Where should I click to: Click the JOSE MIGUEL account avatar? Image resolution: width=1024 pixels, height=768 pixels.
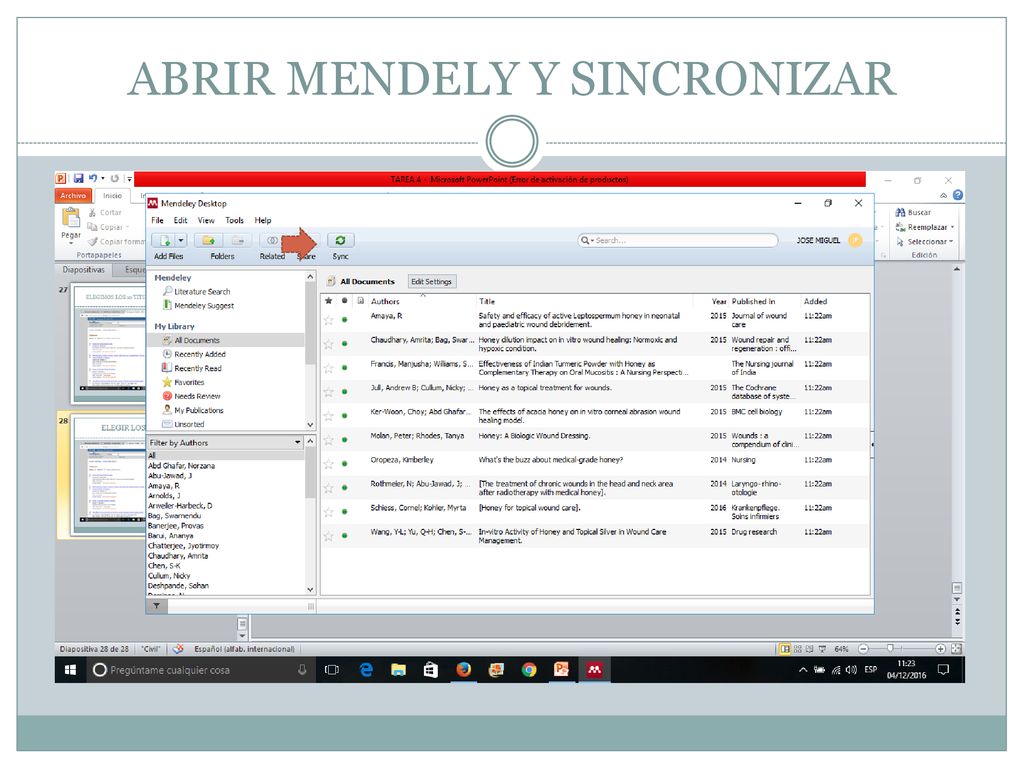[x=856, y=240]
